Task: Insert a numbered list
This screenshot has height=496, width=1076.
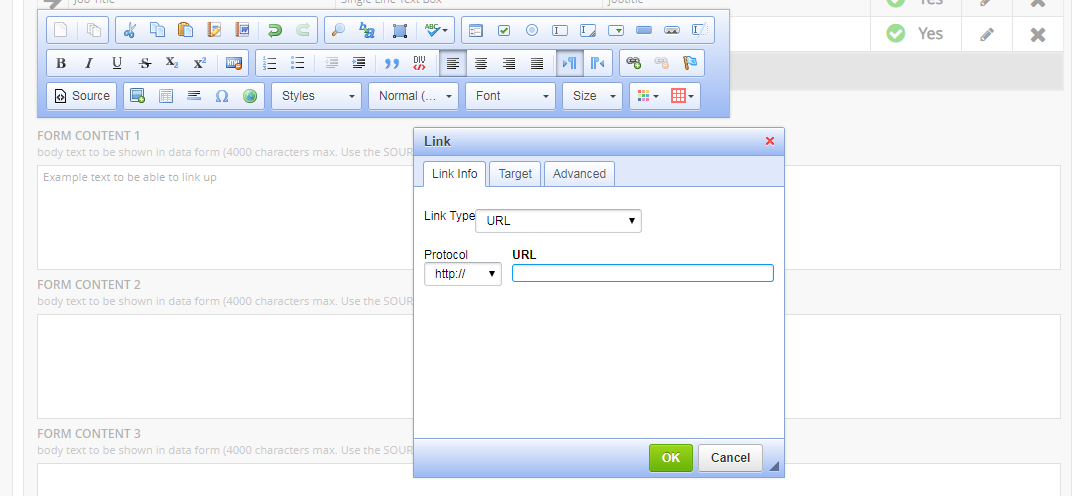Action: [270, 63]
